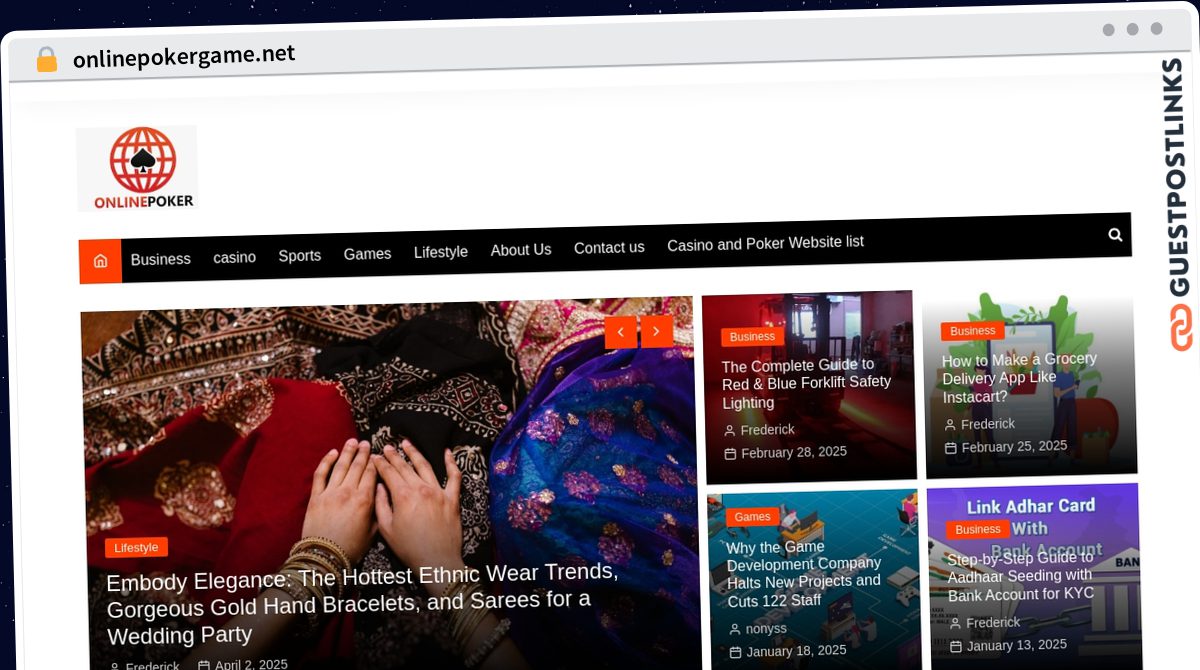Read the Red & Blue Forklift Safety Lighting article
Viewport: 1200px width, 670px height.
click(806, 383)
